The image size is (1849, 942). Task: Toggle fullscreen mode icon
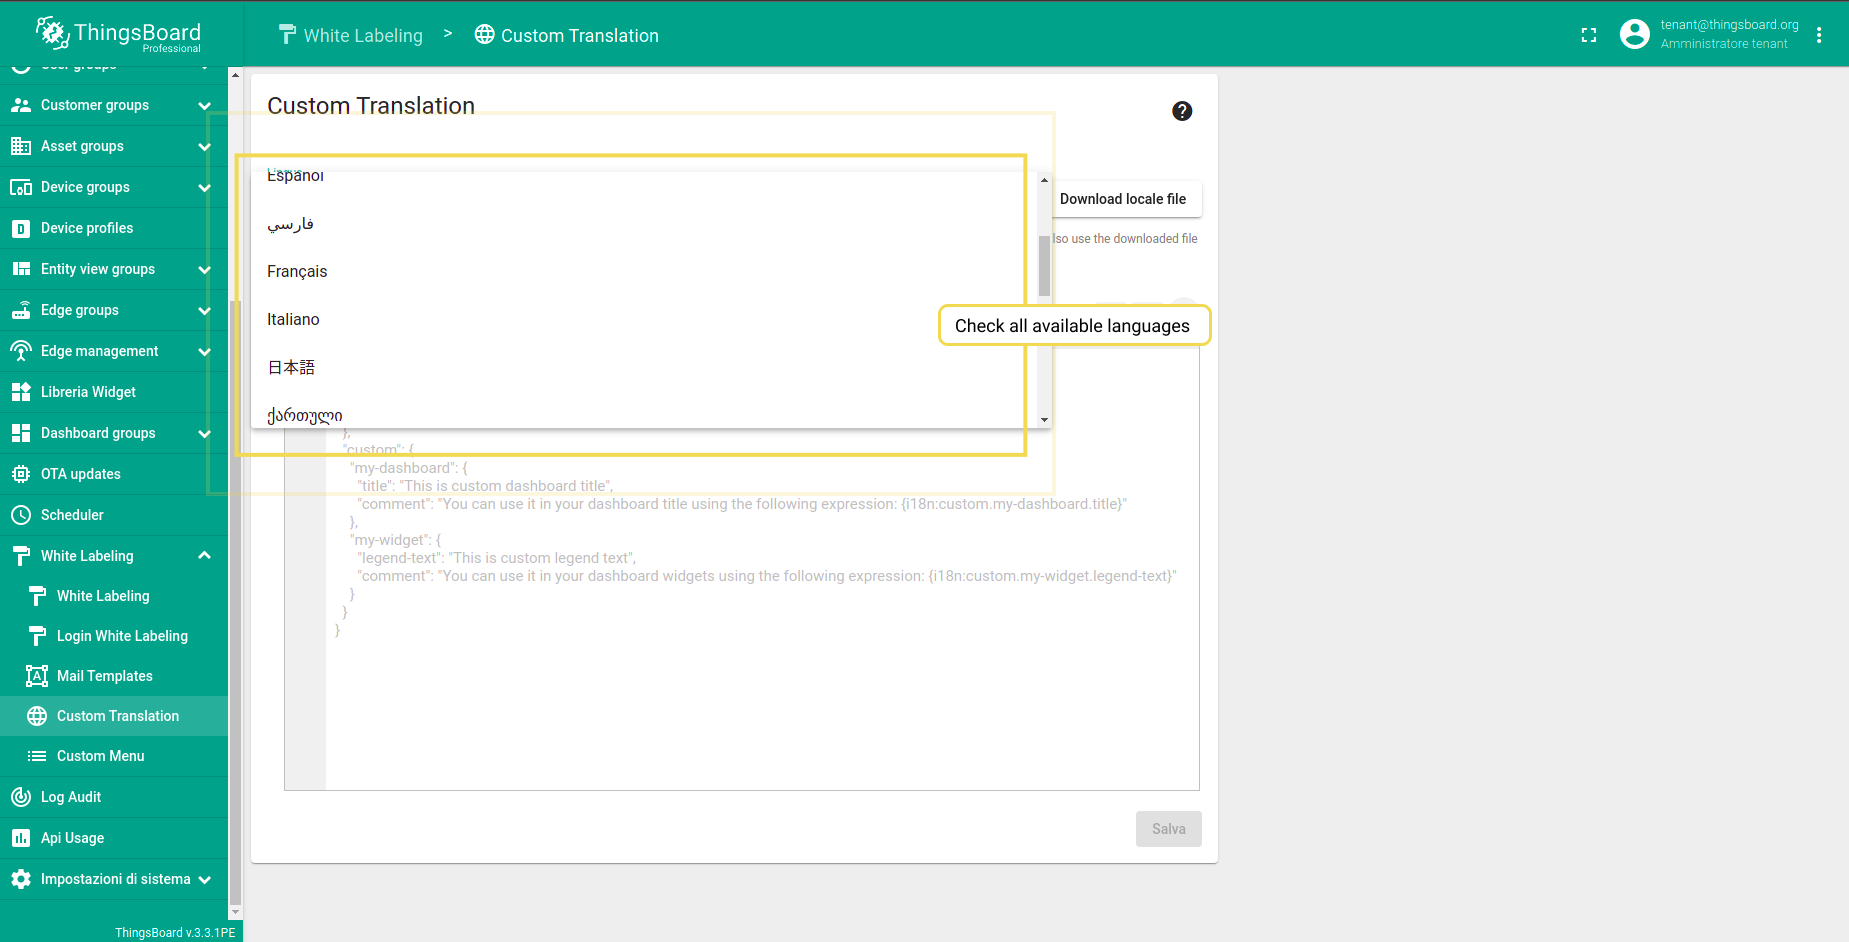tap(1589, 35)
